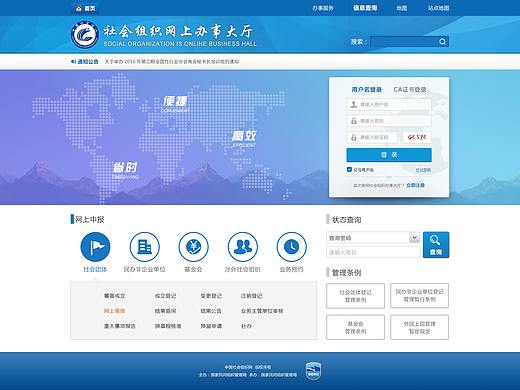The height and width of the screenshot is (390, 520).
Task: Click the 通知公告 speaker icon
Action: [x=73, y=62]
